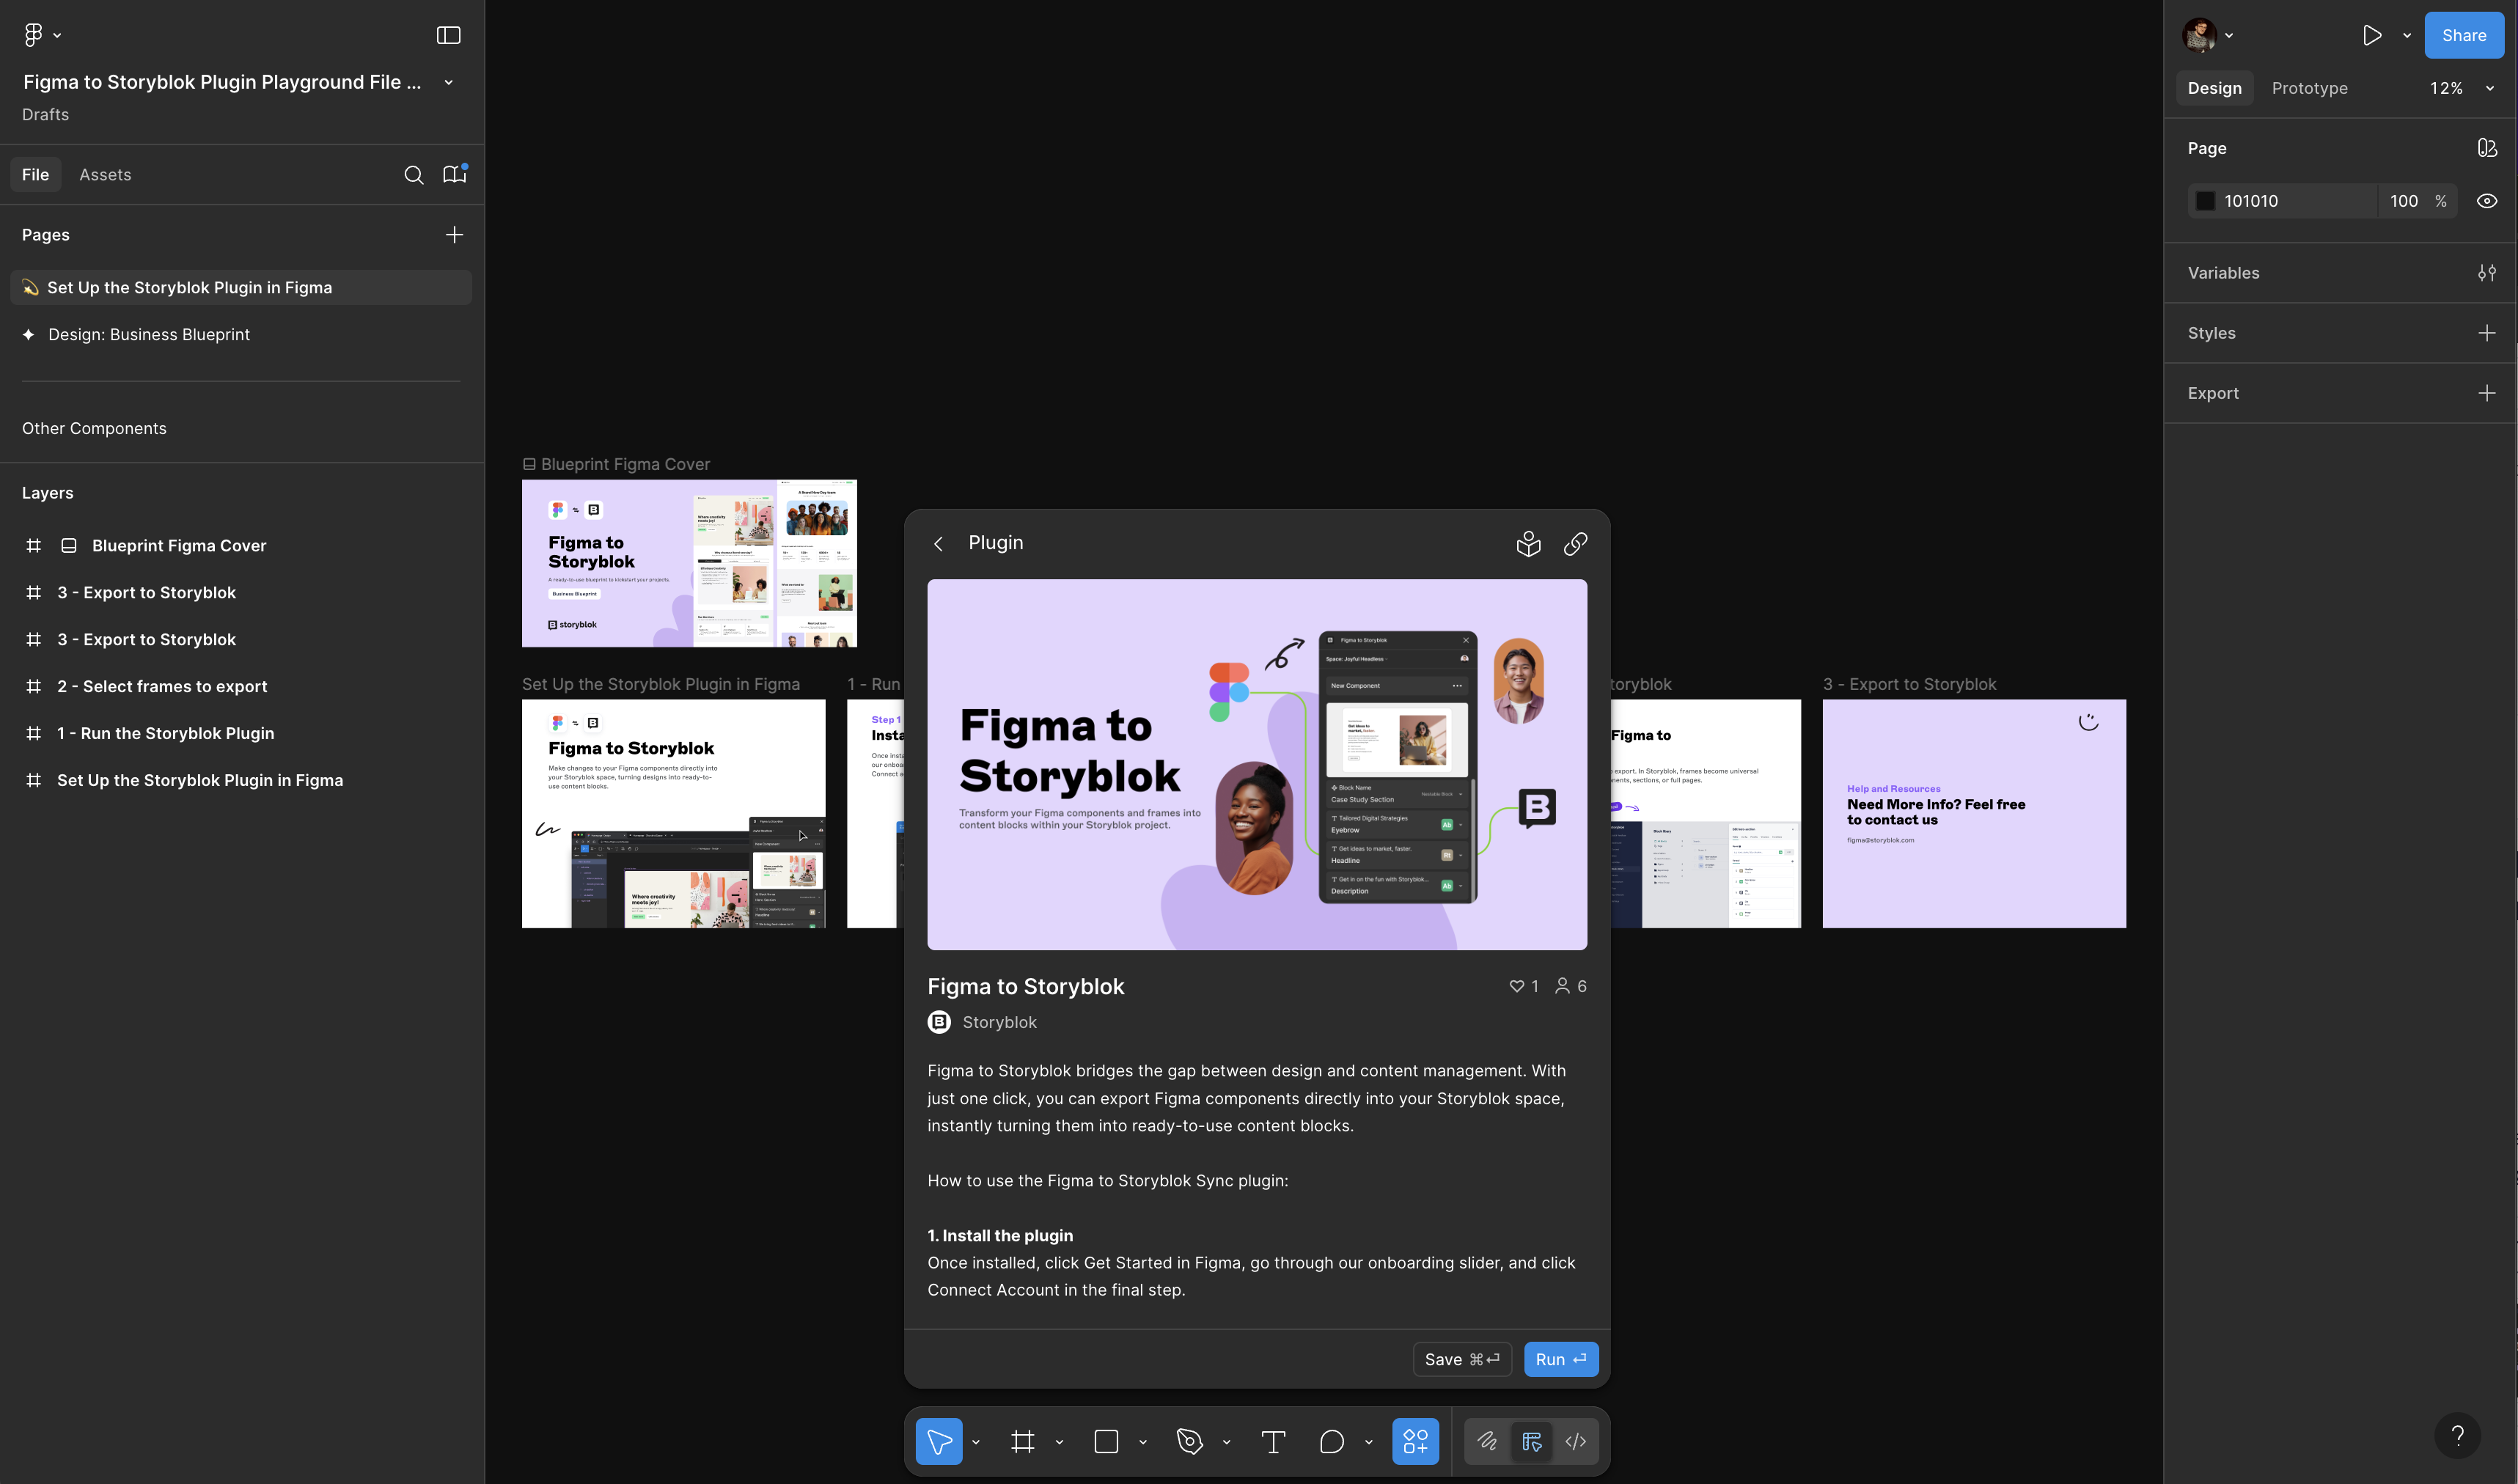
Task: Open the Actions resources tool
Action: tap(1415, 1441)
